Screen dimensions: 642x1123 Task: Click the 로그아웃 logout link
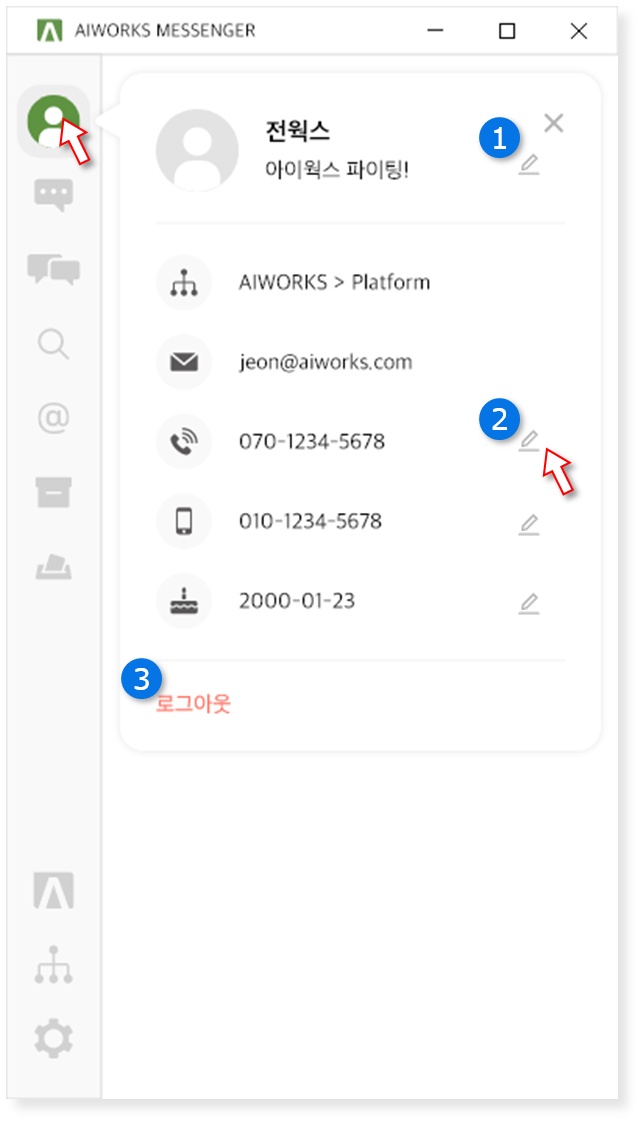[x=193, y=704]
